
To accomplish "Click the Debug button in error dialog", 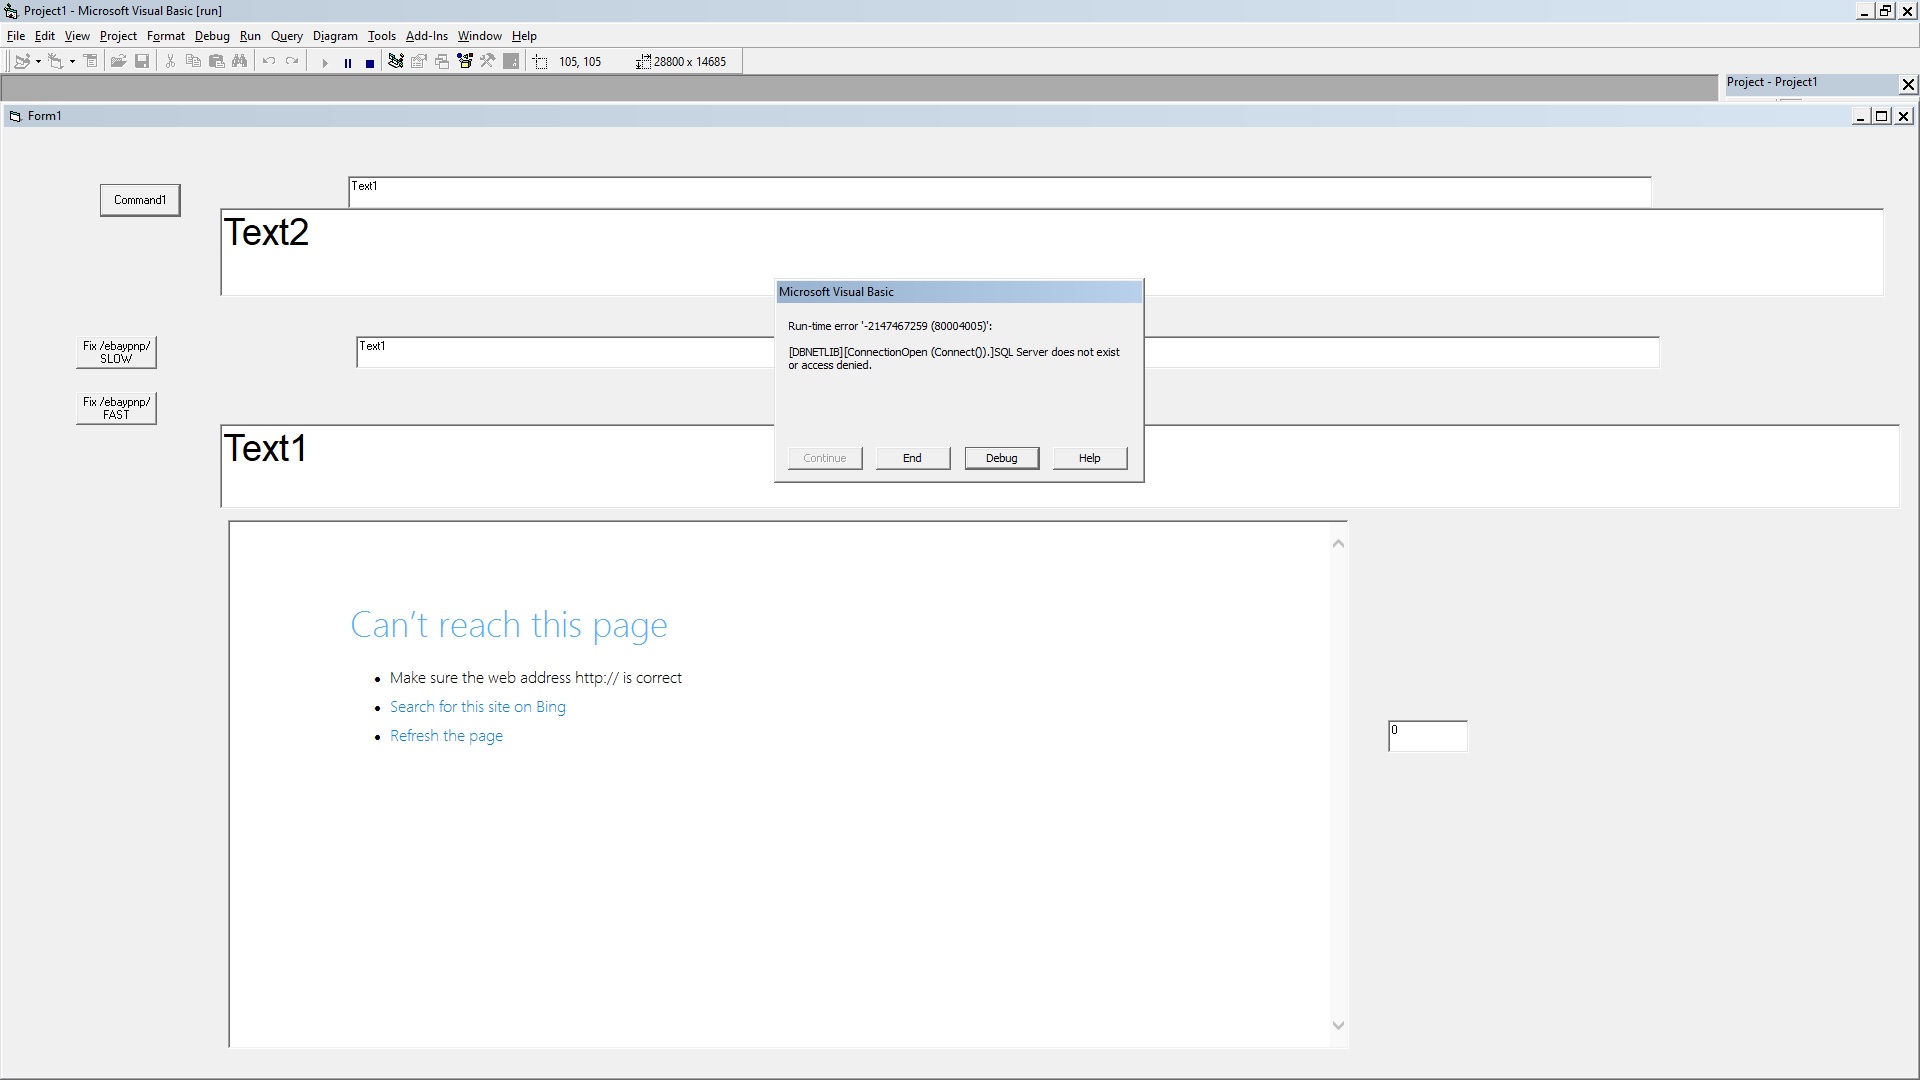I will 1002,458.
